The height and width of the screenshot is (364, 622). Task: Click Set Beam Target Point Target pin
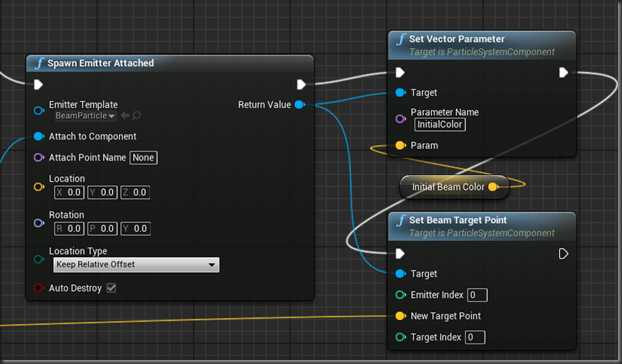[400, 274]
